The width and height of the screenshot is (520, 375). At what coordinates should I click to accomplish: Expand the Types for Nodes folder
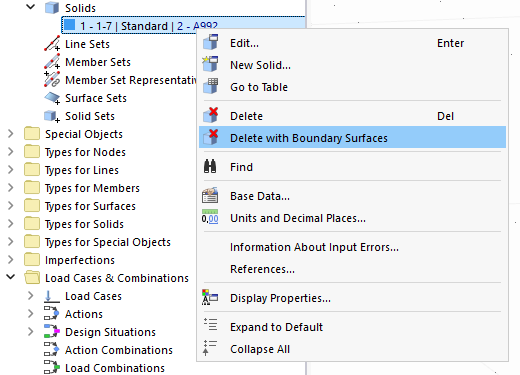click(x=11, y=152)
